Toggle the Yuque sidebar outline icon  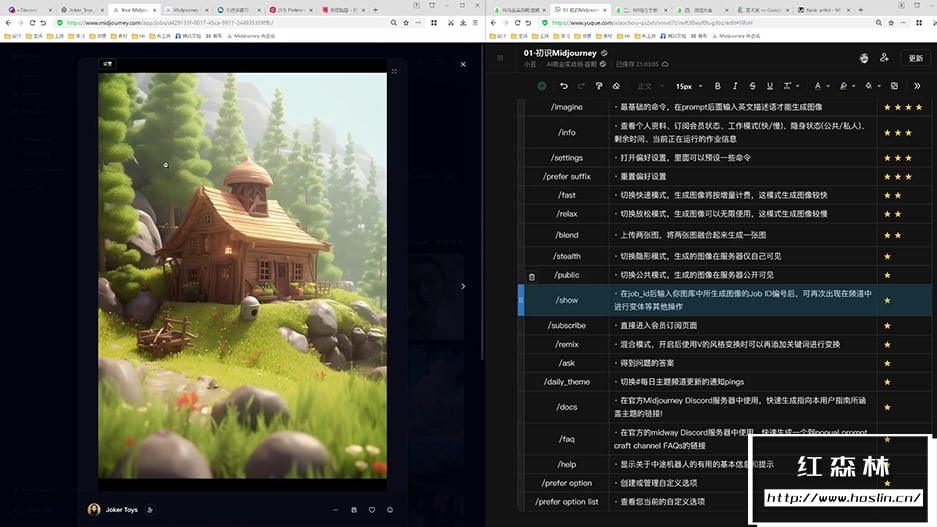point(500,58)
